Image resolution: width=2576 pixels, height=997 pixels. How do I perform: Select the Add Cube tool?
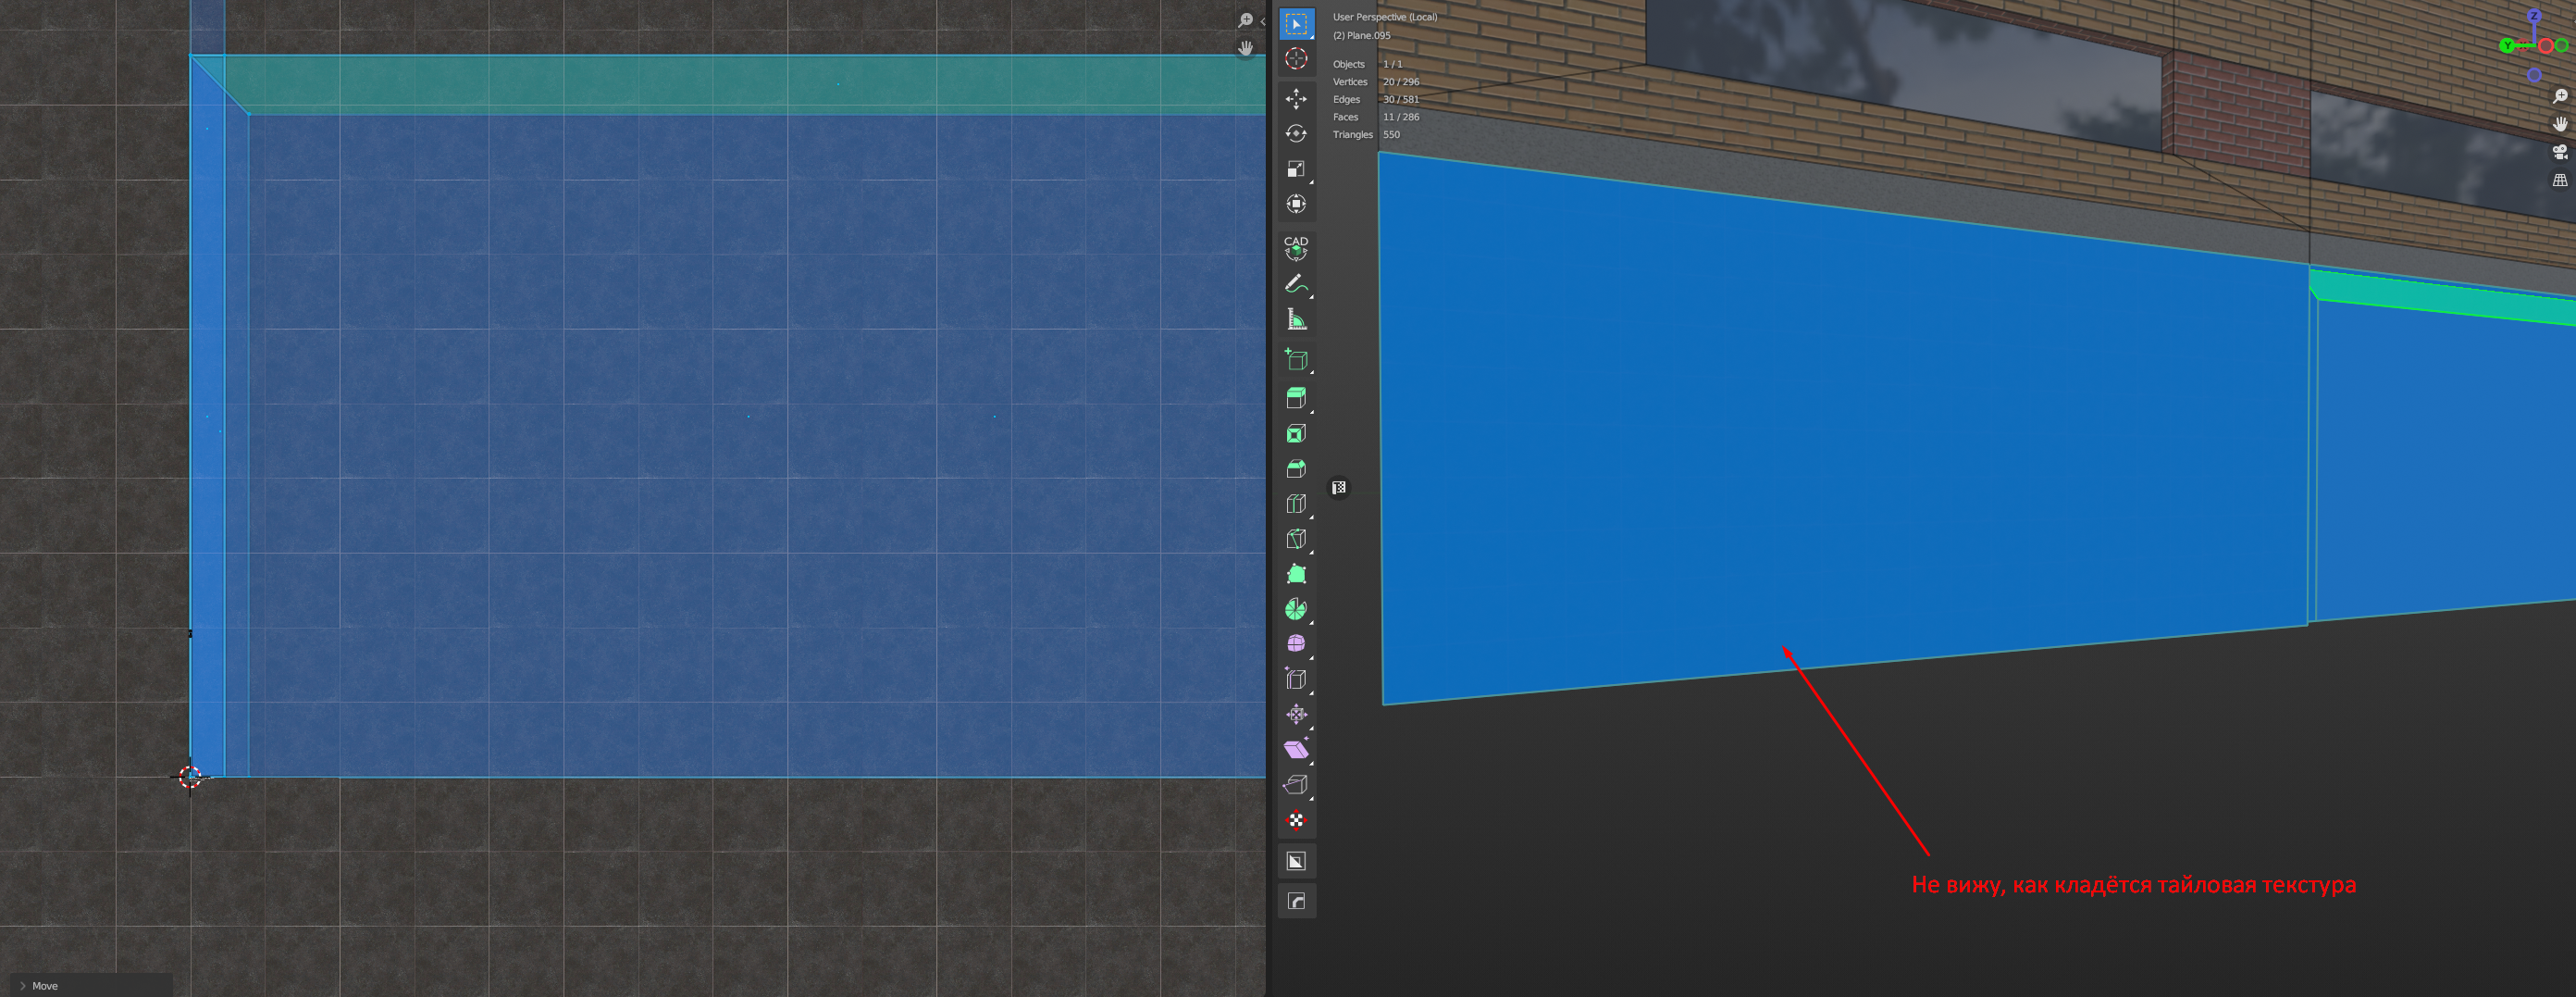coord(1296,360)
